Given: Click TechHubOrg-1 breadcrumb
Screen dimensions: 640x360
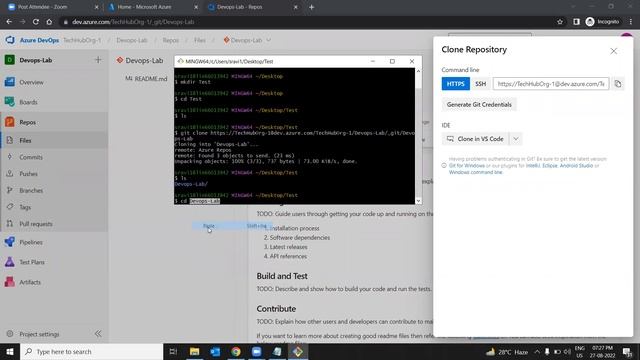Looking at the screenshot, I should [82, 40].
